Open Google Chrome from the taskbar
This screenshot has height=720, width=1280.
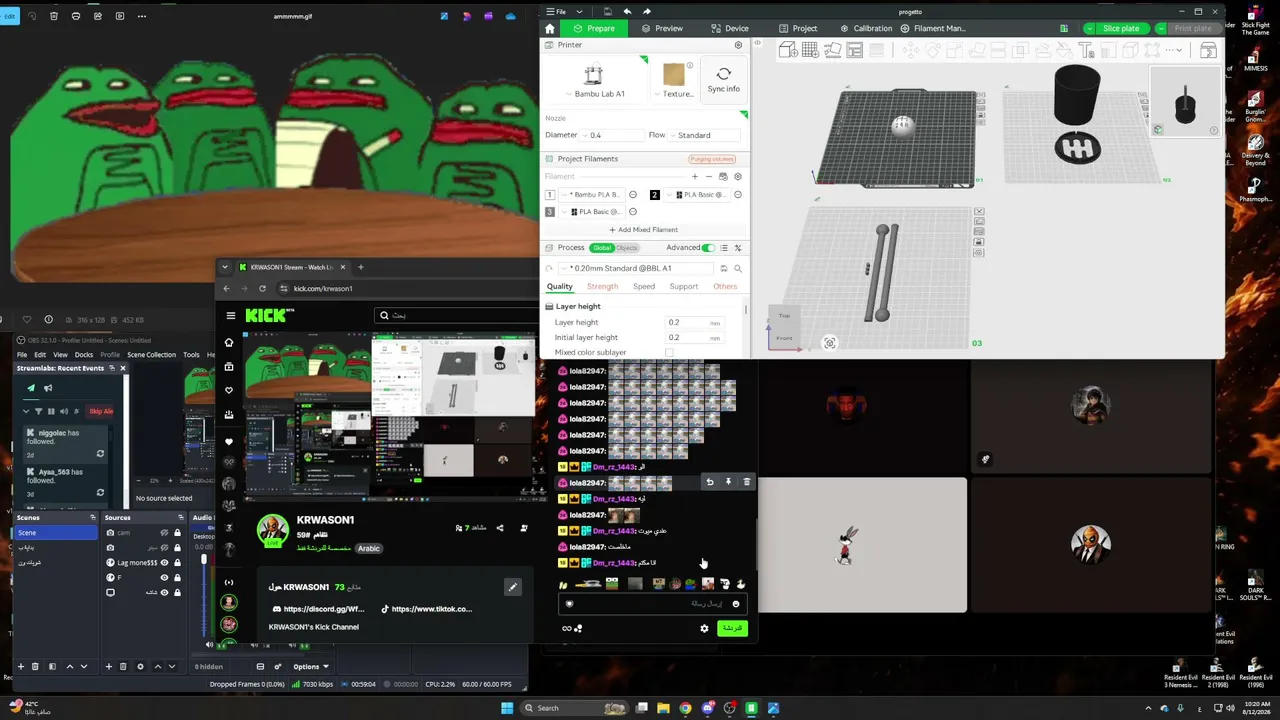pos(685,708)
